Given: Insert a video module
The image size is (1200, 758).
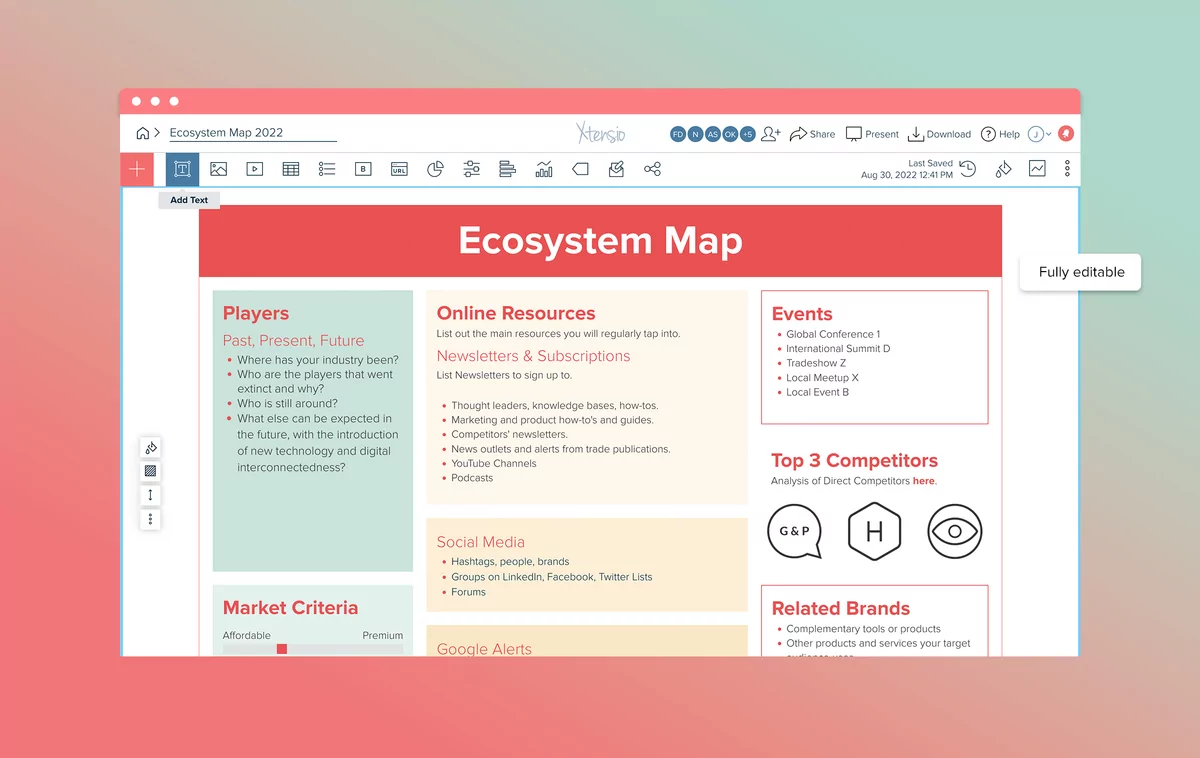Looking at the screenshot, I should [254, 169].
